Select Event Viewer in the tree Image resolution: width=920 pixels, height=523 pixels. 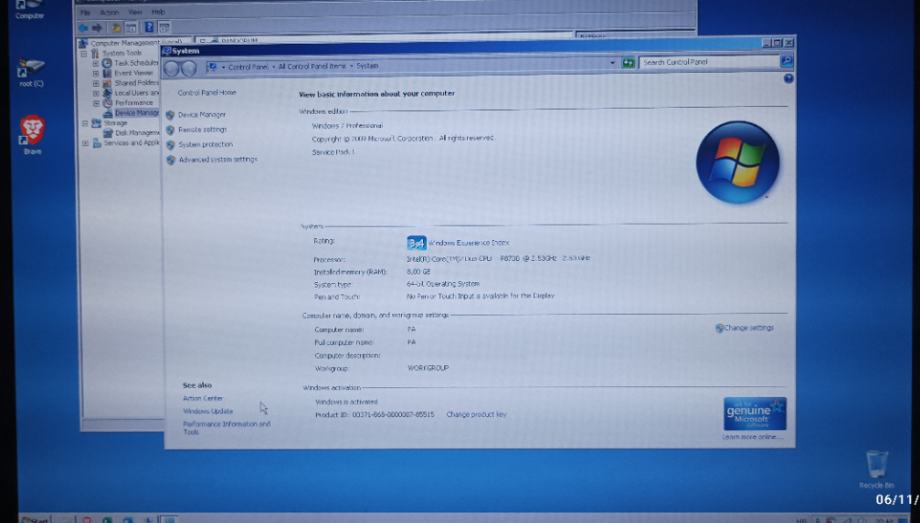(133, 73)
